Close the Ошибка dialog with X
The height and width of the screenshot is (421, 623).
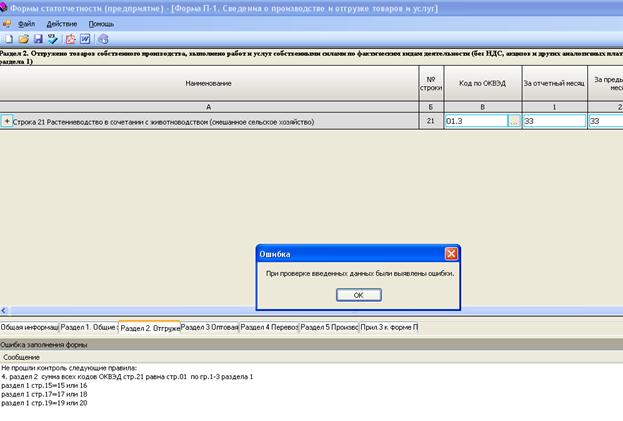tap(451, 254)
